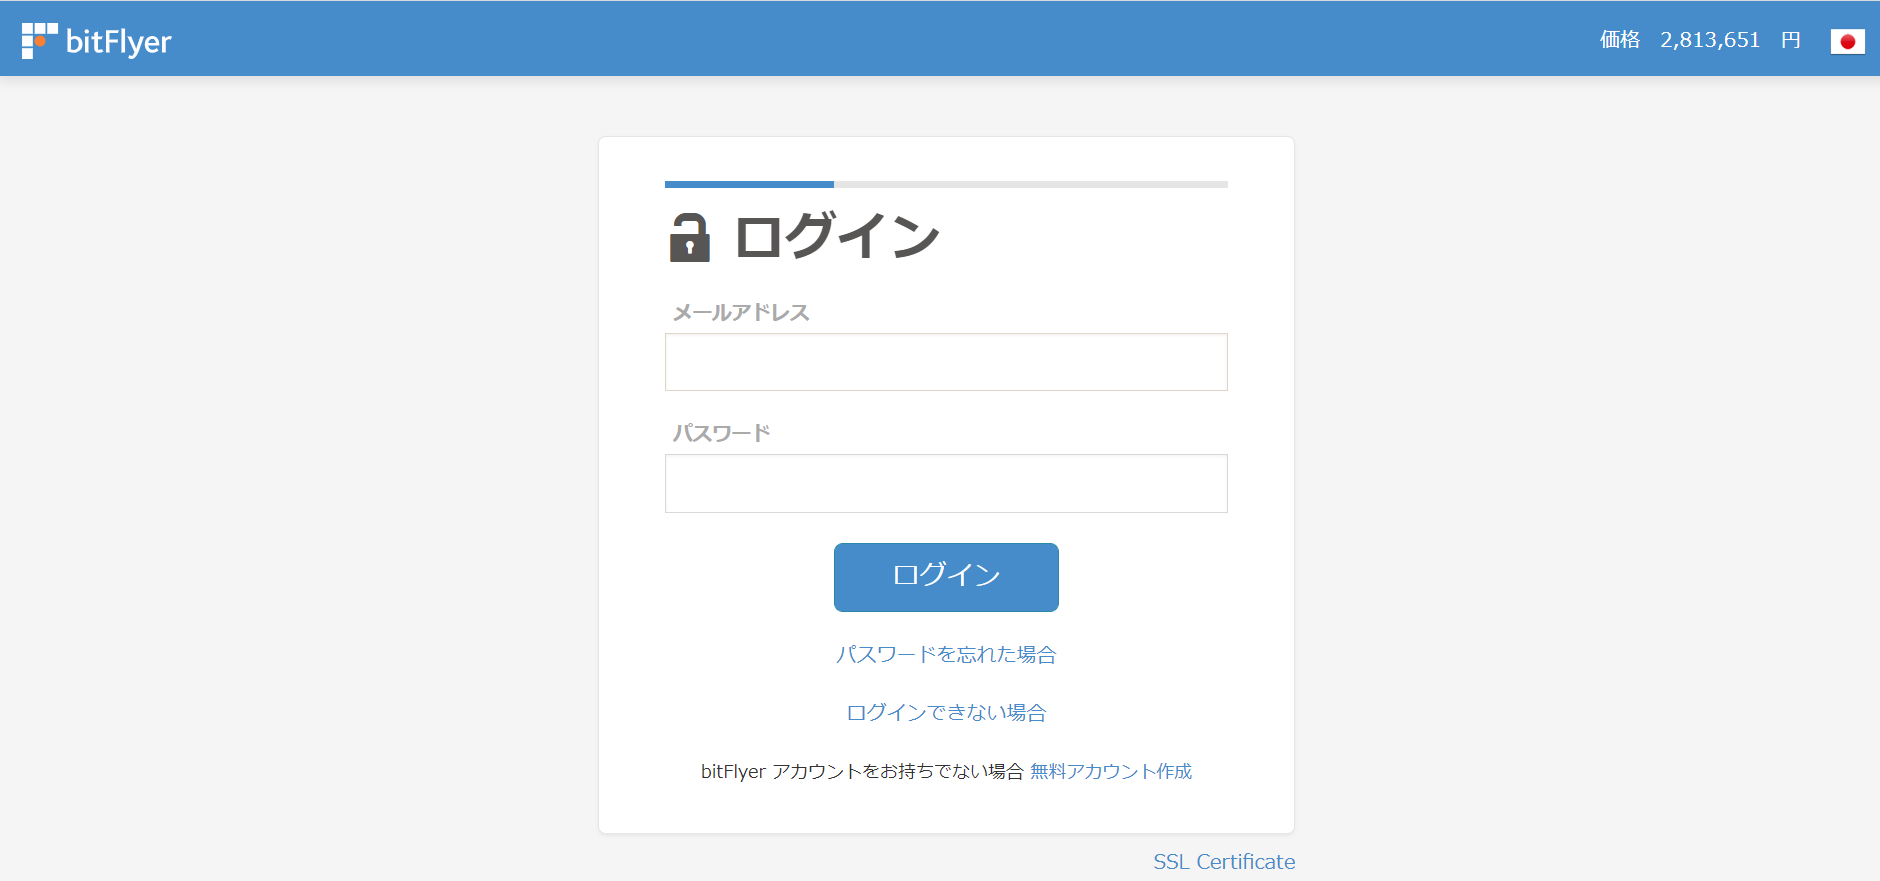Screen dimensions: 1880x881
Task: Click the 'bitFlyer アカウントをお持ちでない場合' text
Action: [x=862, y=771]
